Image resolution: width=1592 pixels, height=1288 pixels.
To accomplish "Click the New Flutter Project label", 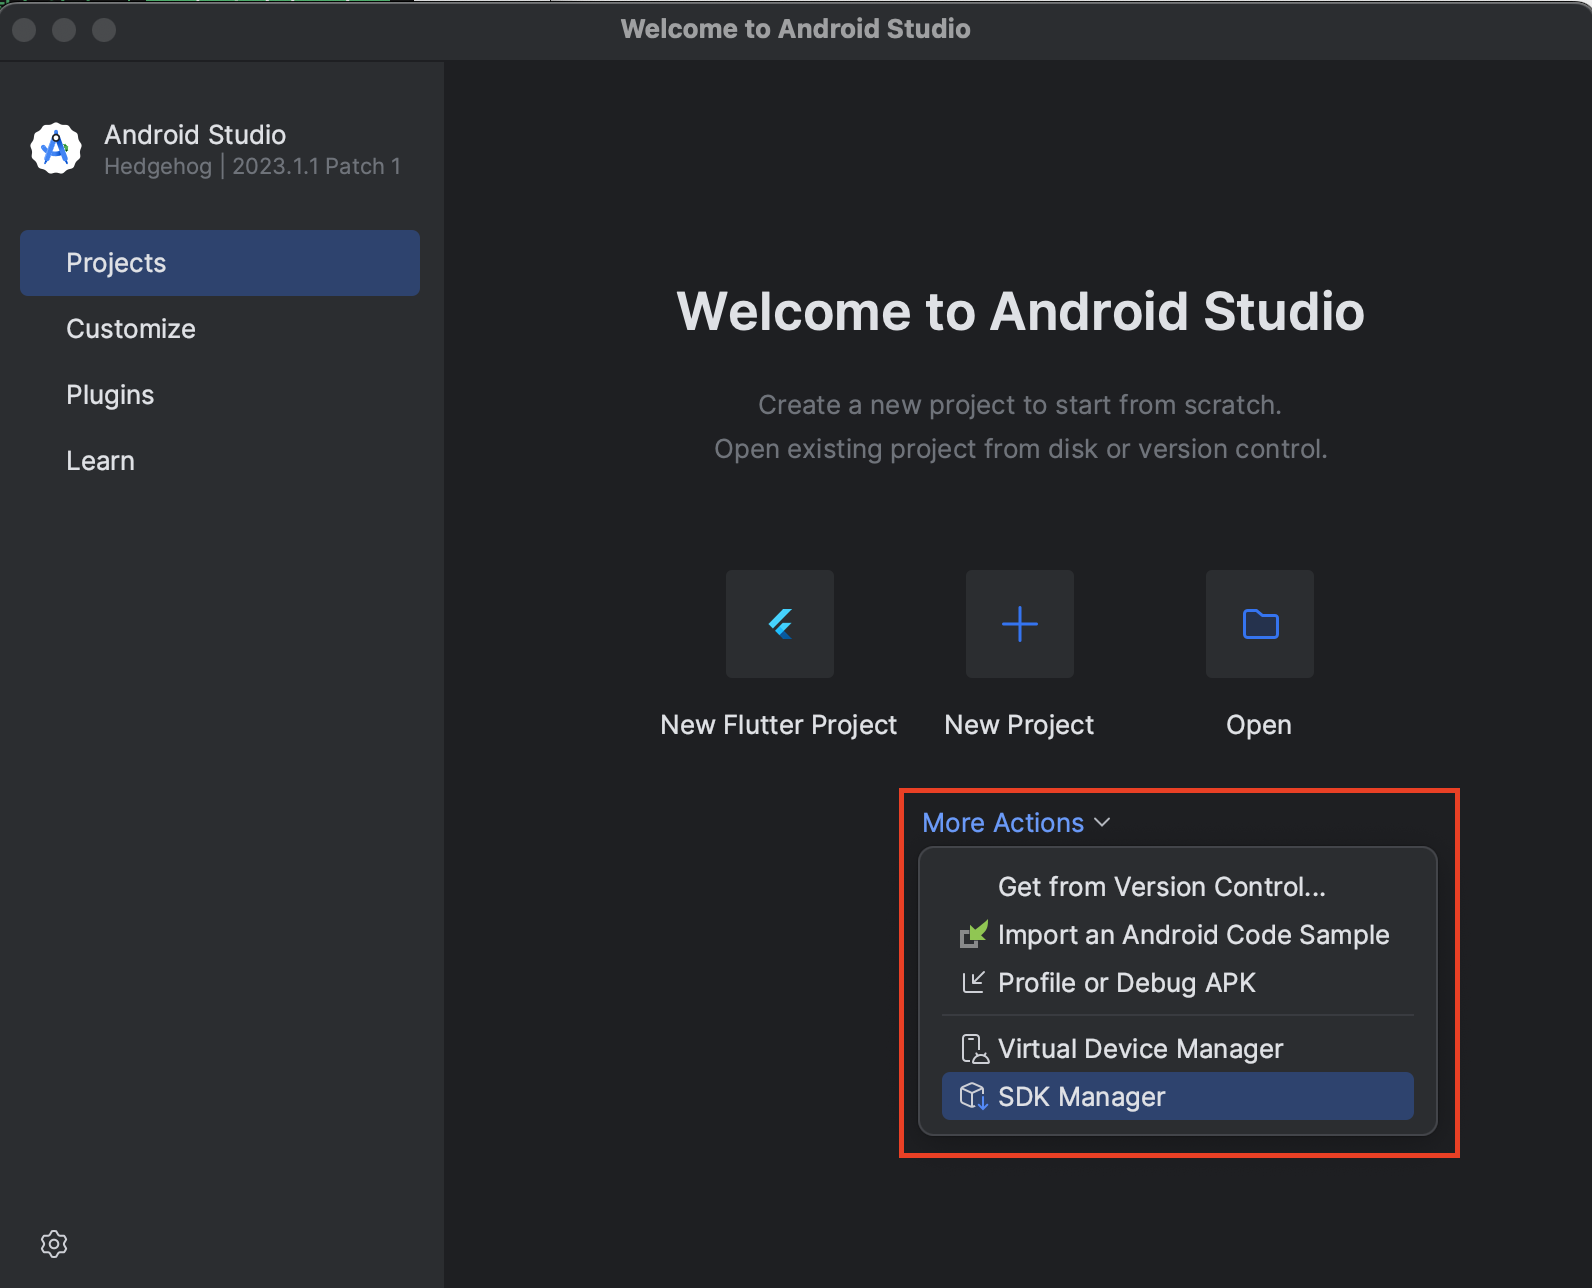I will pyautogui.click(x=779, y=725).
